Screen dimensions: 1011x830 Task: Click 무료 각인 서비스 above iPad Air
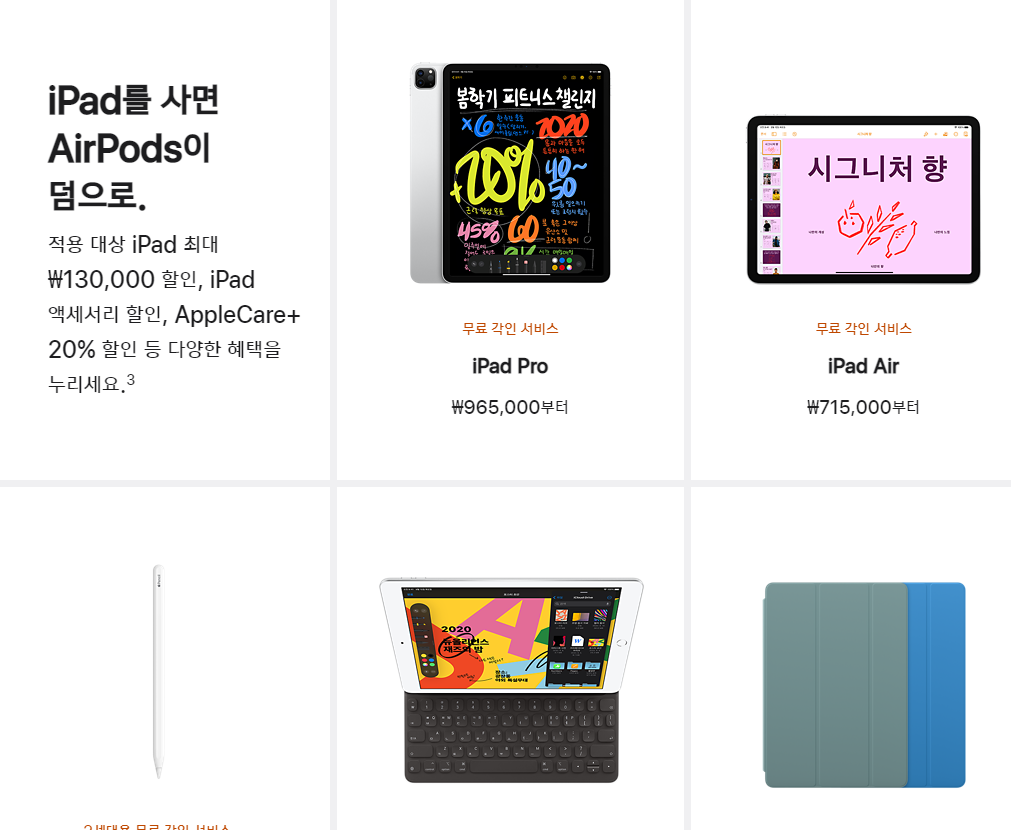coord(863,328)
